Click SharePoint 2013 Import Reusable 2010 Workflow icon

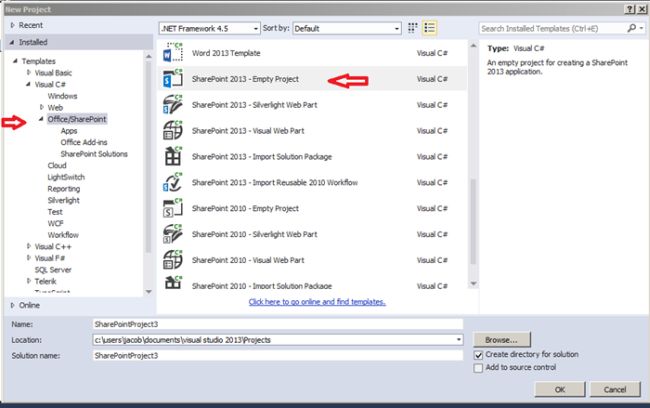[x=173, y=182]
